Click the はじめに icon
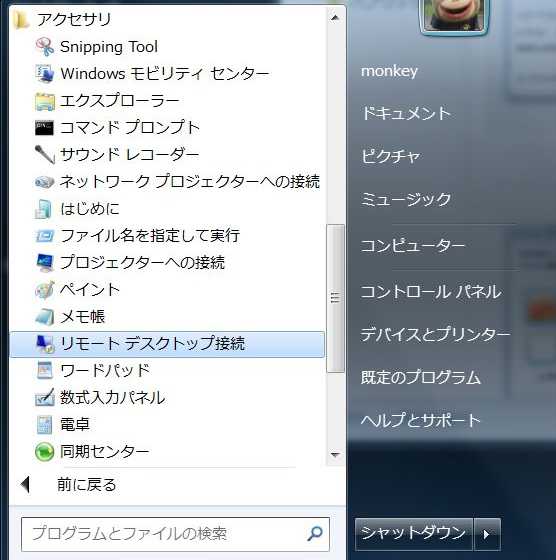556x560 pixels. [x=44, y=209]
